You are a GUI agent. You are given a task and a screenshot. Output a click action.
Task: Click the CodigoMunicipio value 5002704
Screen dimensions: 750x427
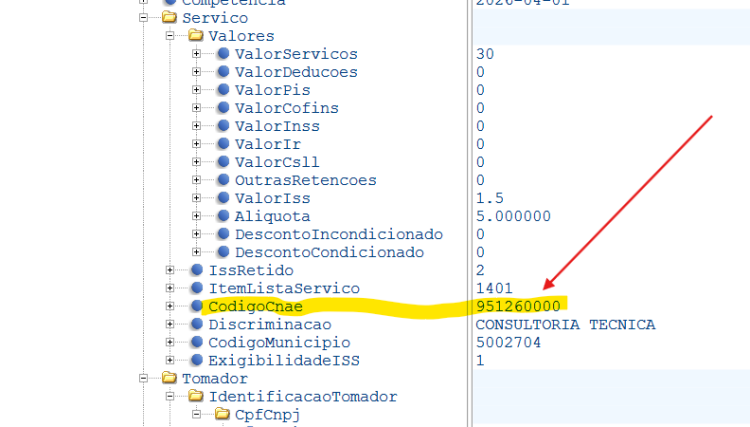[508, 343]
